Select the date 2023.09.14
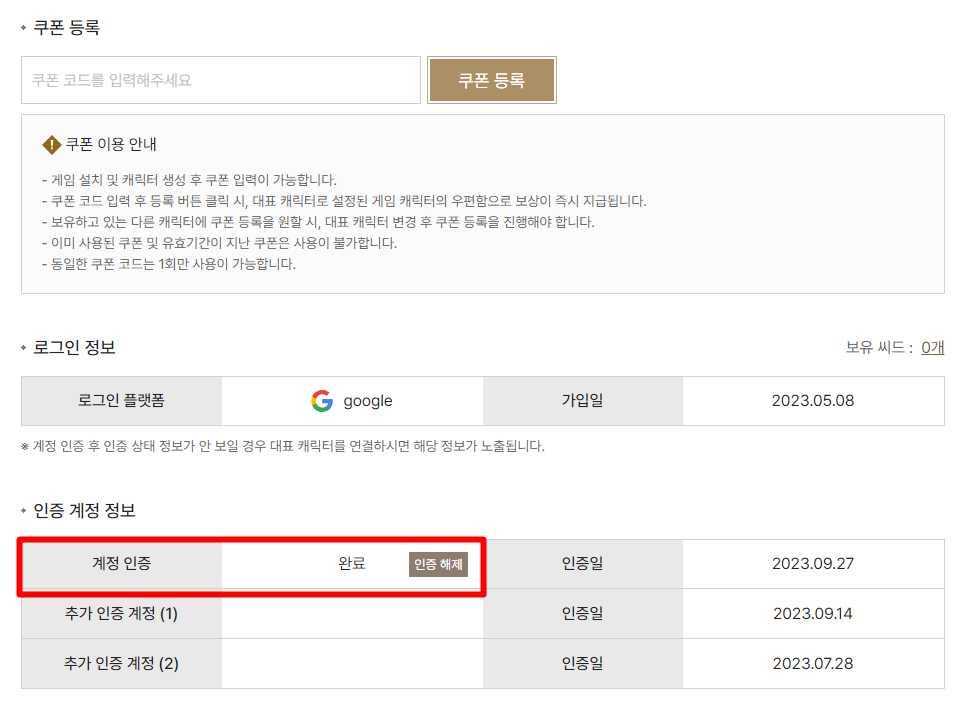 [813, 614]
